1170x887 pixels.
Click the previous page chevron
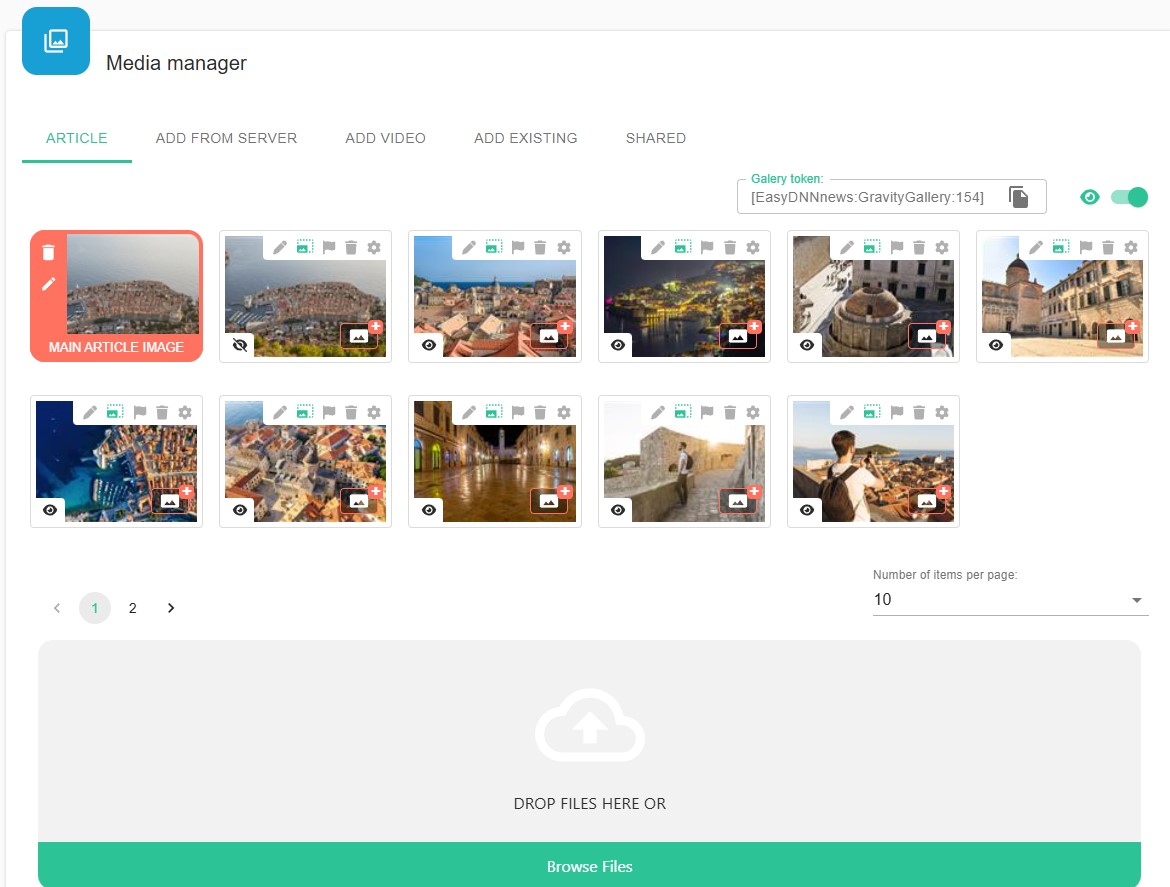57,608
